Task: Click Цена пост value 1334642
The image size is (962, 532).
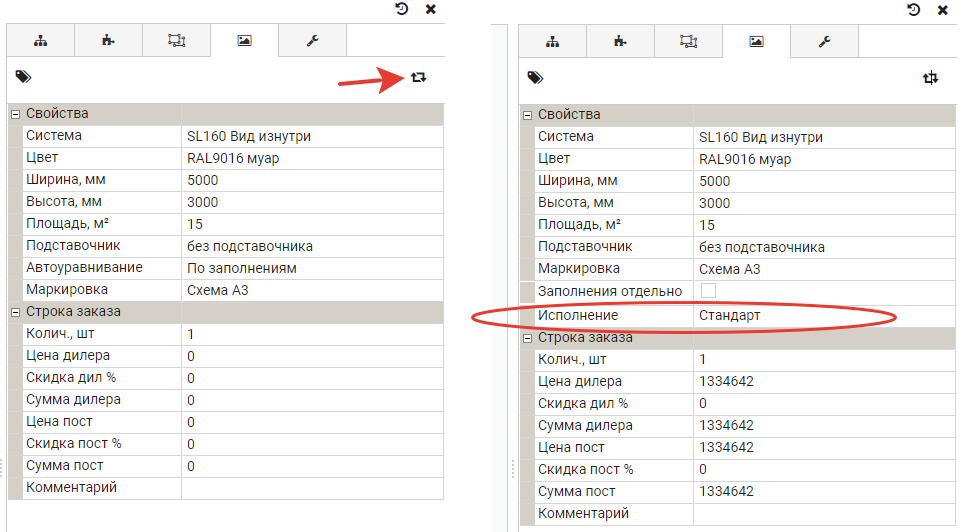Action: (825, 447)
